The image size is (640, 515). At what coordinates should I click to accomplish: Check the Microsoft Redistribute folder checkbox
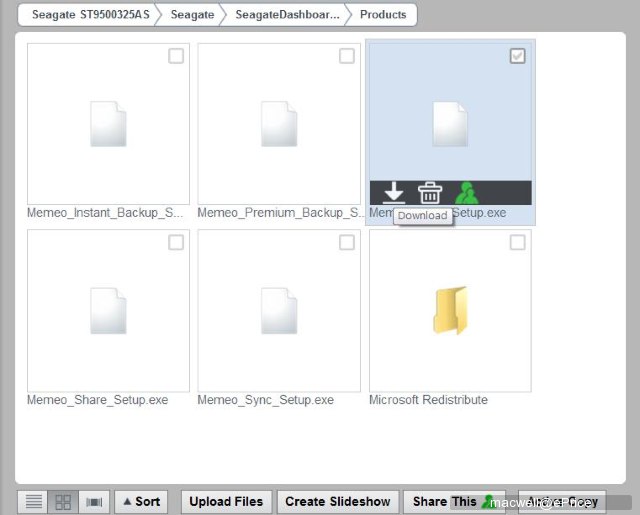point(518,242)
